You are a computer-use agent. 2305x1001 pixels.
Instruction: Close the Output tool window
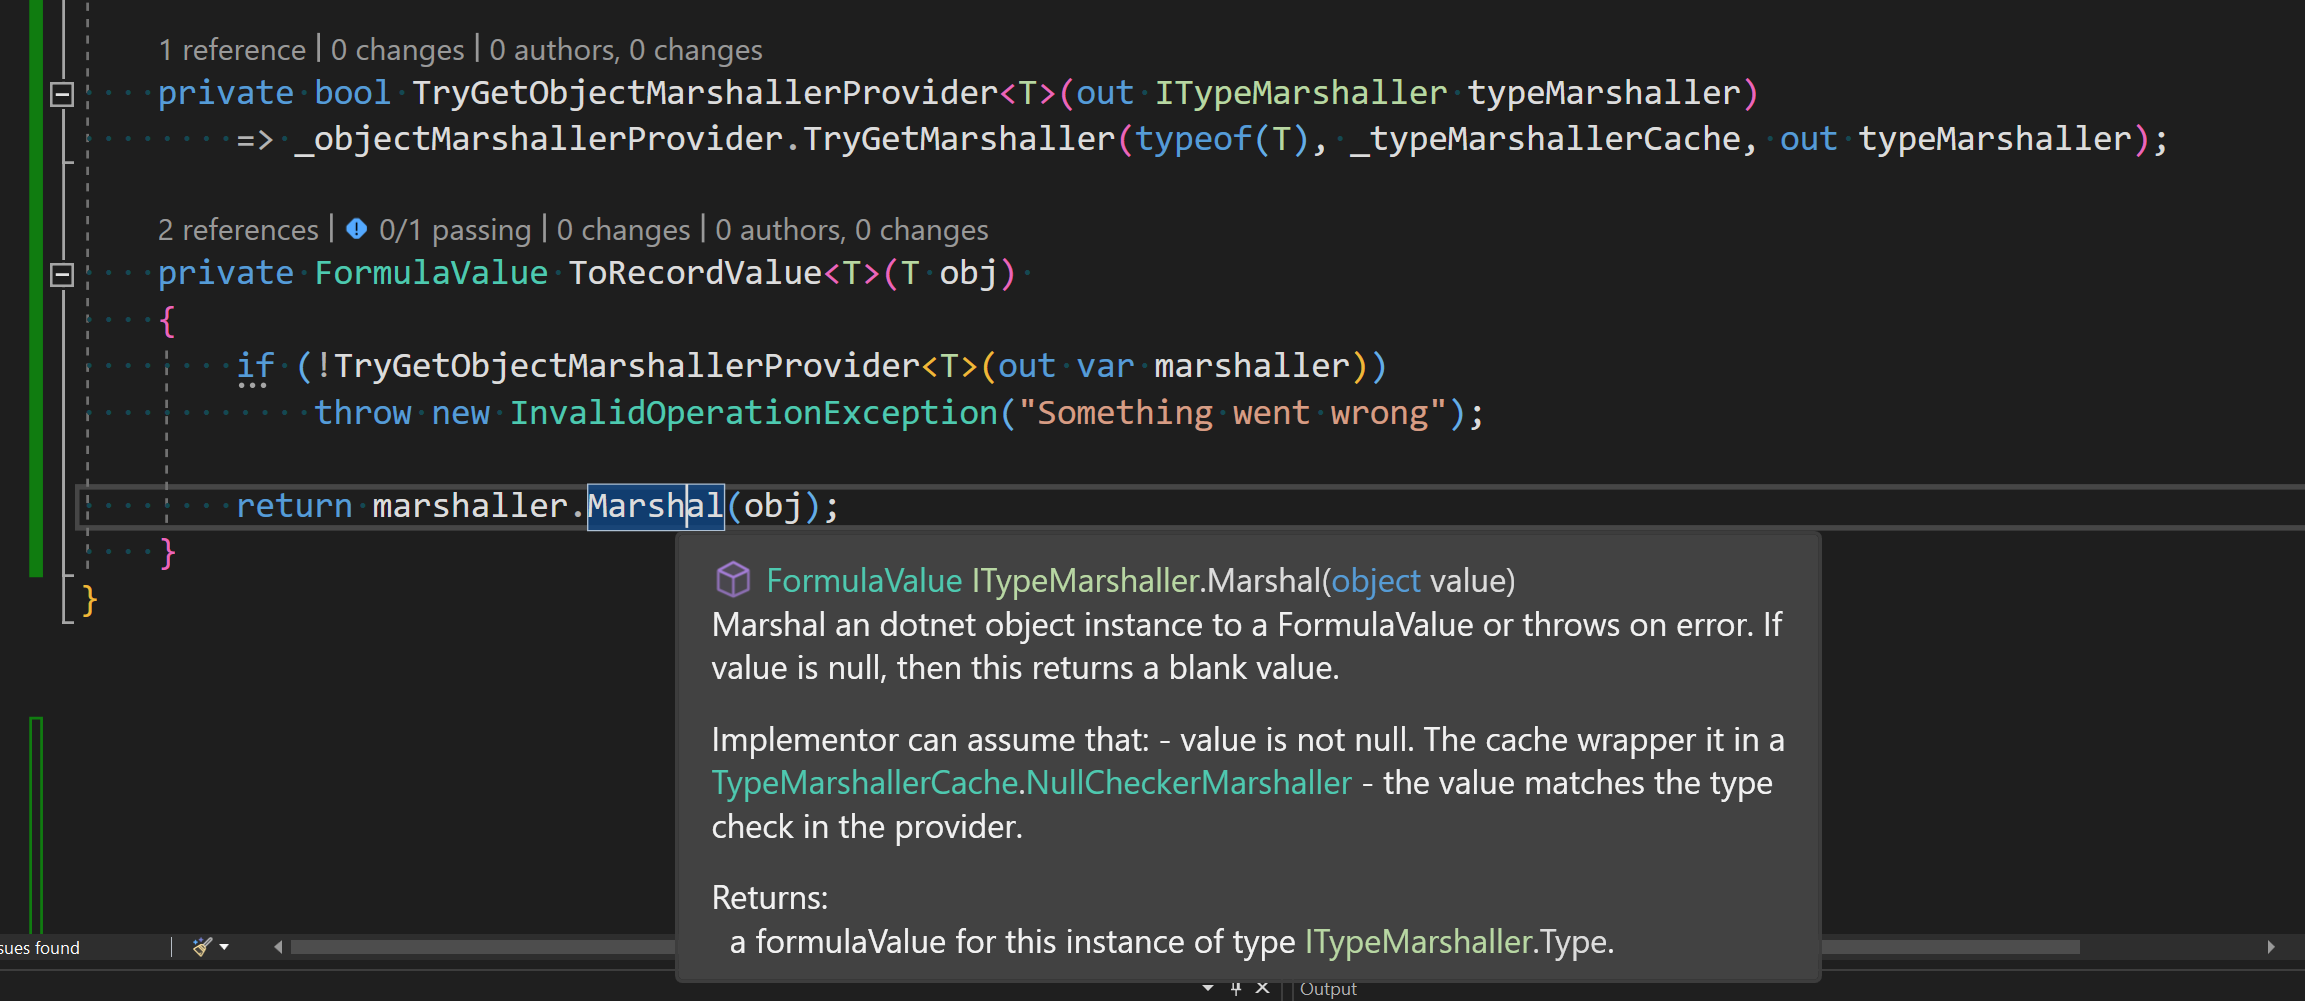1262,988
